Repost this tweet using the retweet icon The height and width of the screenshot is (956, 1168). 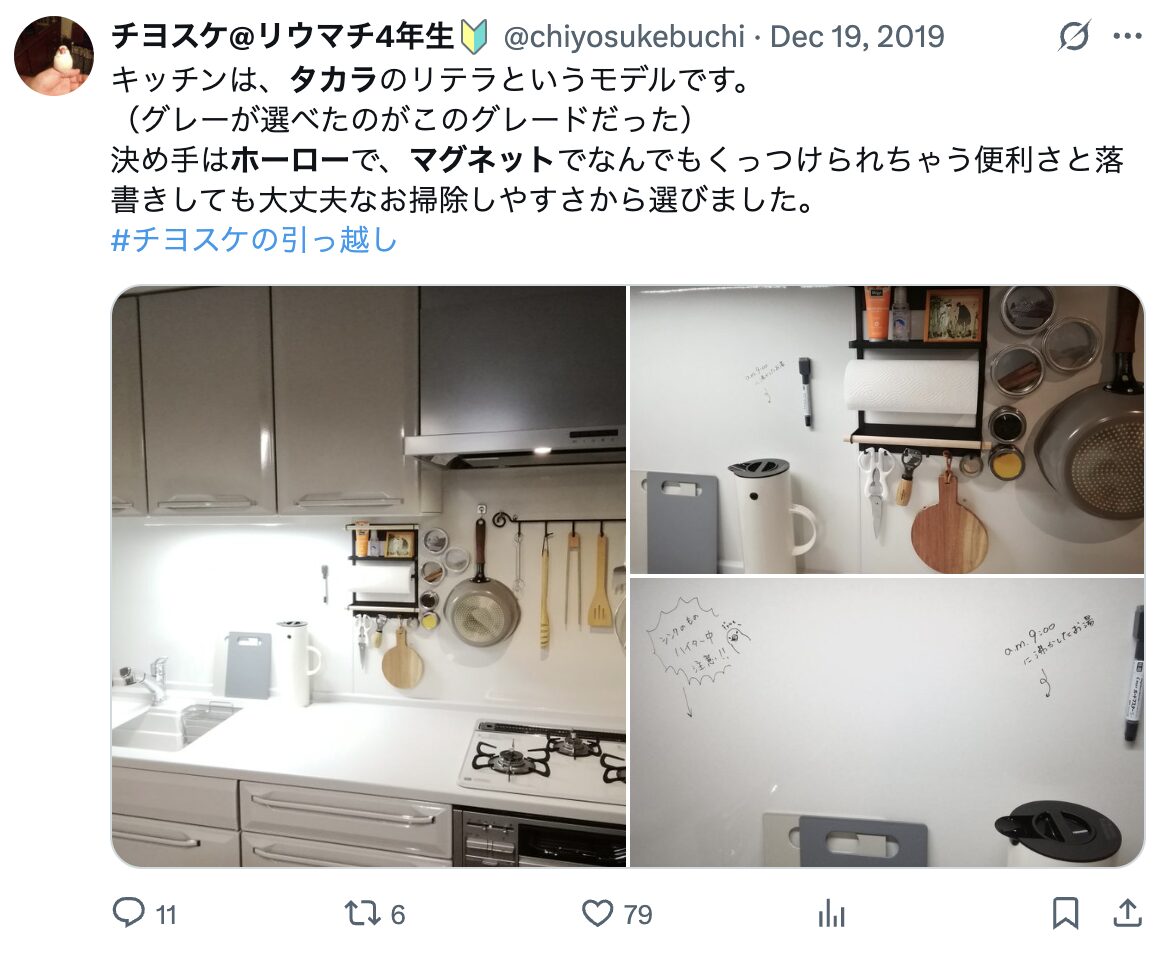(362, 913)
